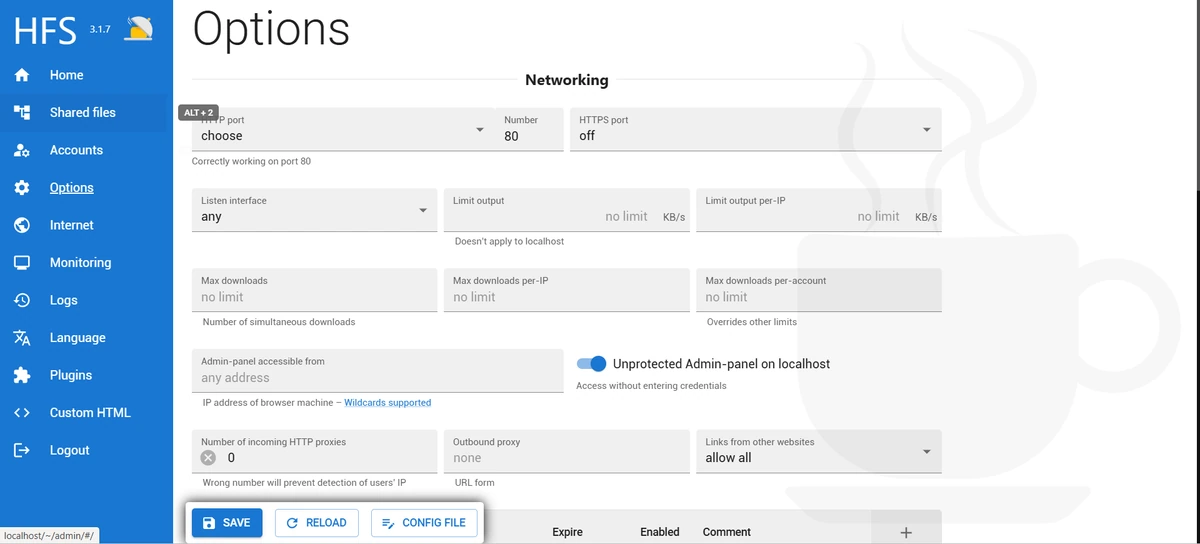Open the HTTP port dropdown
This screenshot has height=544, width=1200.
(343, 129)
